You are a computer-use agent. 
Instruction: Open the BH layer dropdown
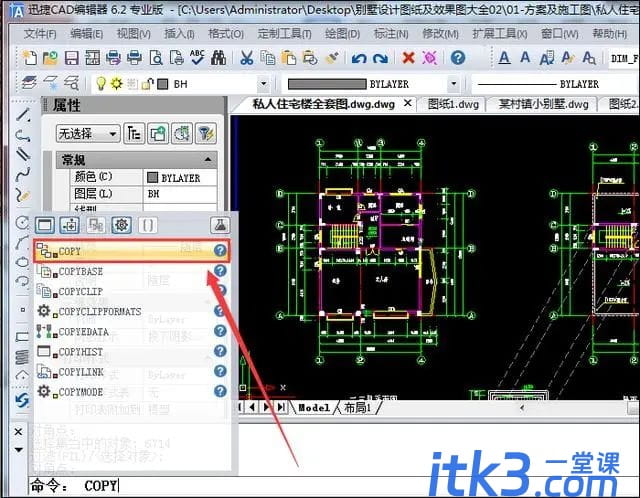[264, 84]
